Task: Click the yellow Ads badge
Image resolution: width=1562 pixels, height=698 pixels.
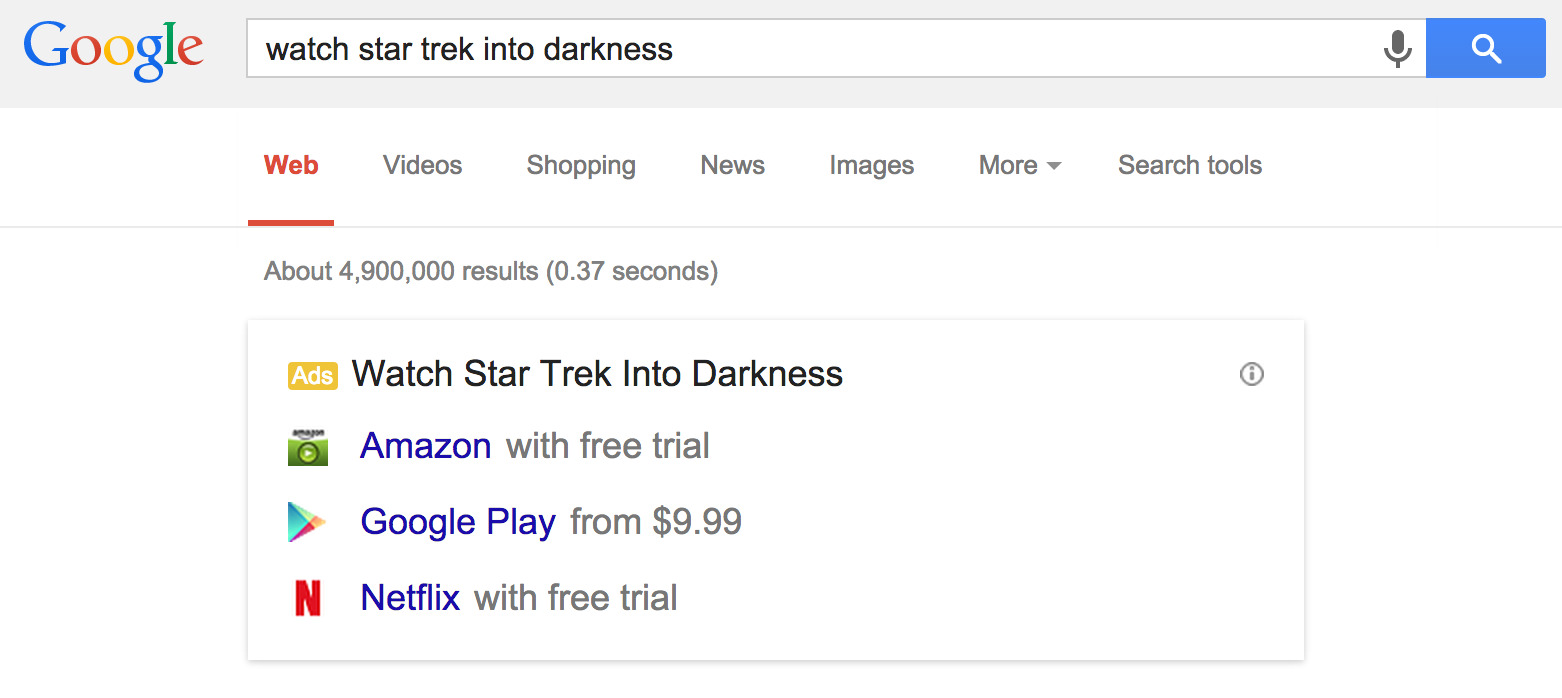Action: 312,375
